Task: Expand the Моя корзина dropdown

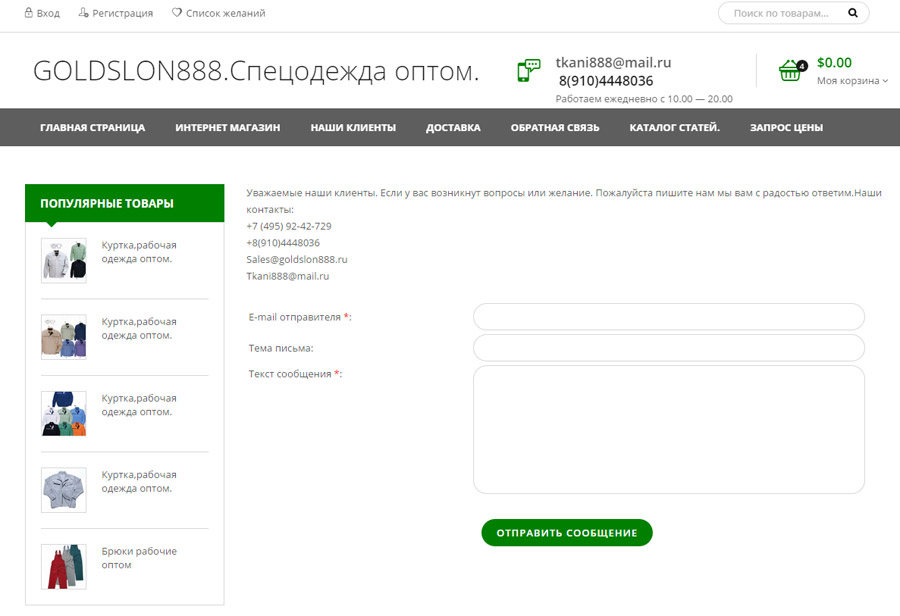Action: [x=852, y=81]
